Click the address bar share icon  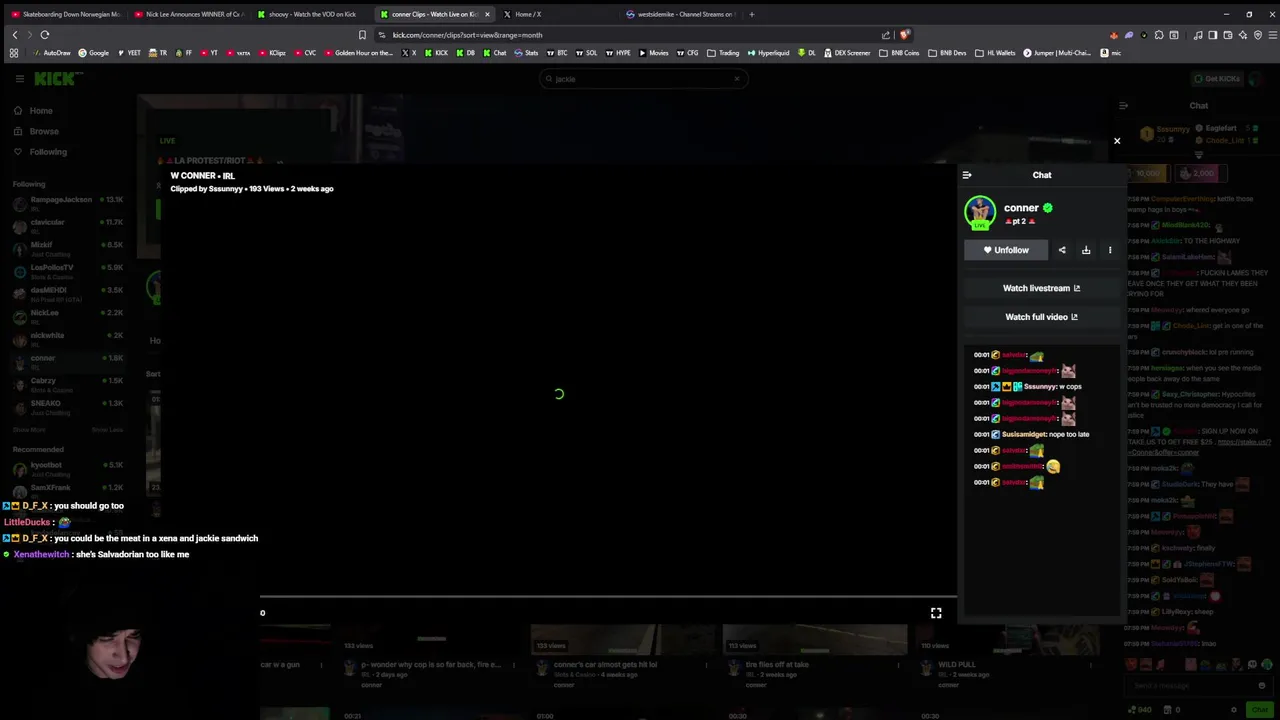tap(886, 35)
